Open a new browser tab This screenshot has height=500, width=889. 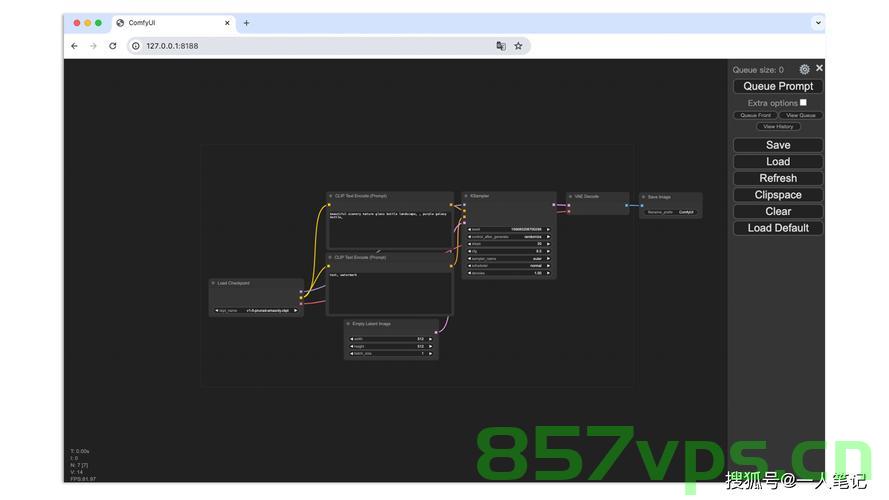coord(246,23)
